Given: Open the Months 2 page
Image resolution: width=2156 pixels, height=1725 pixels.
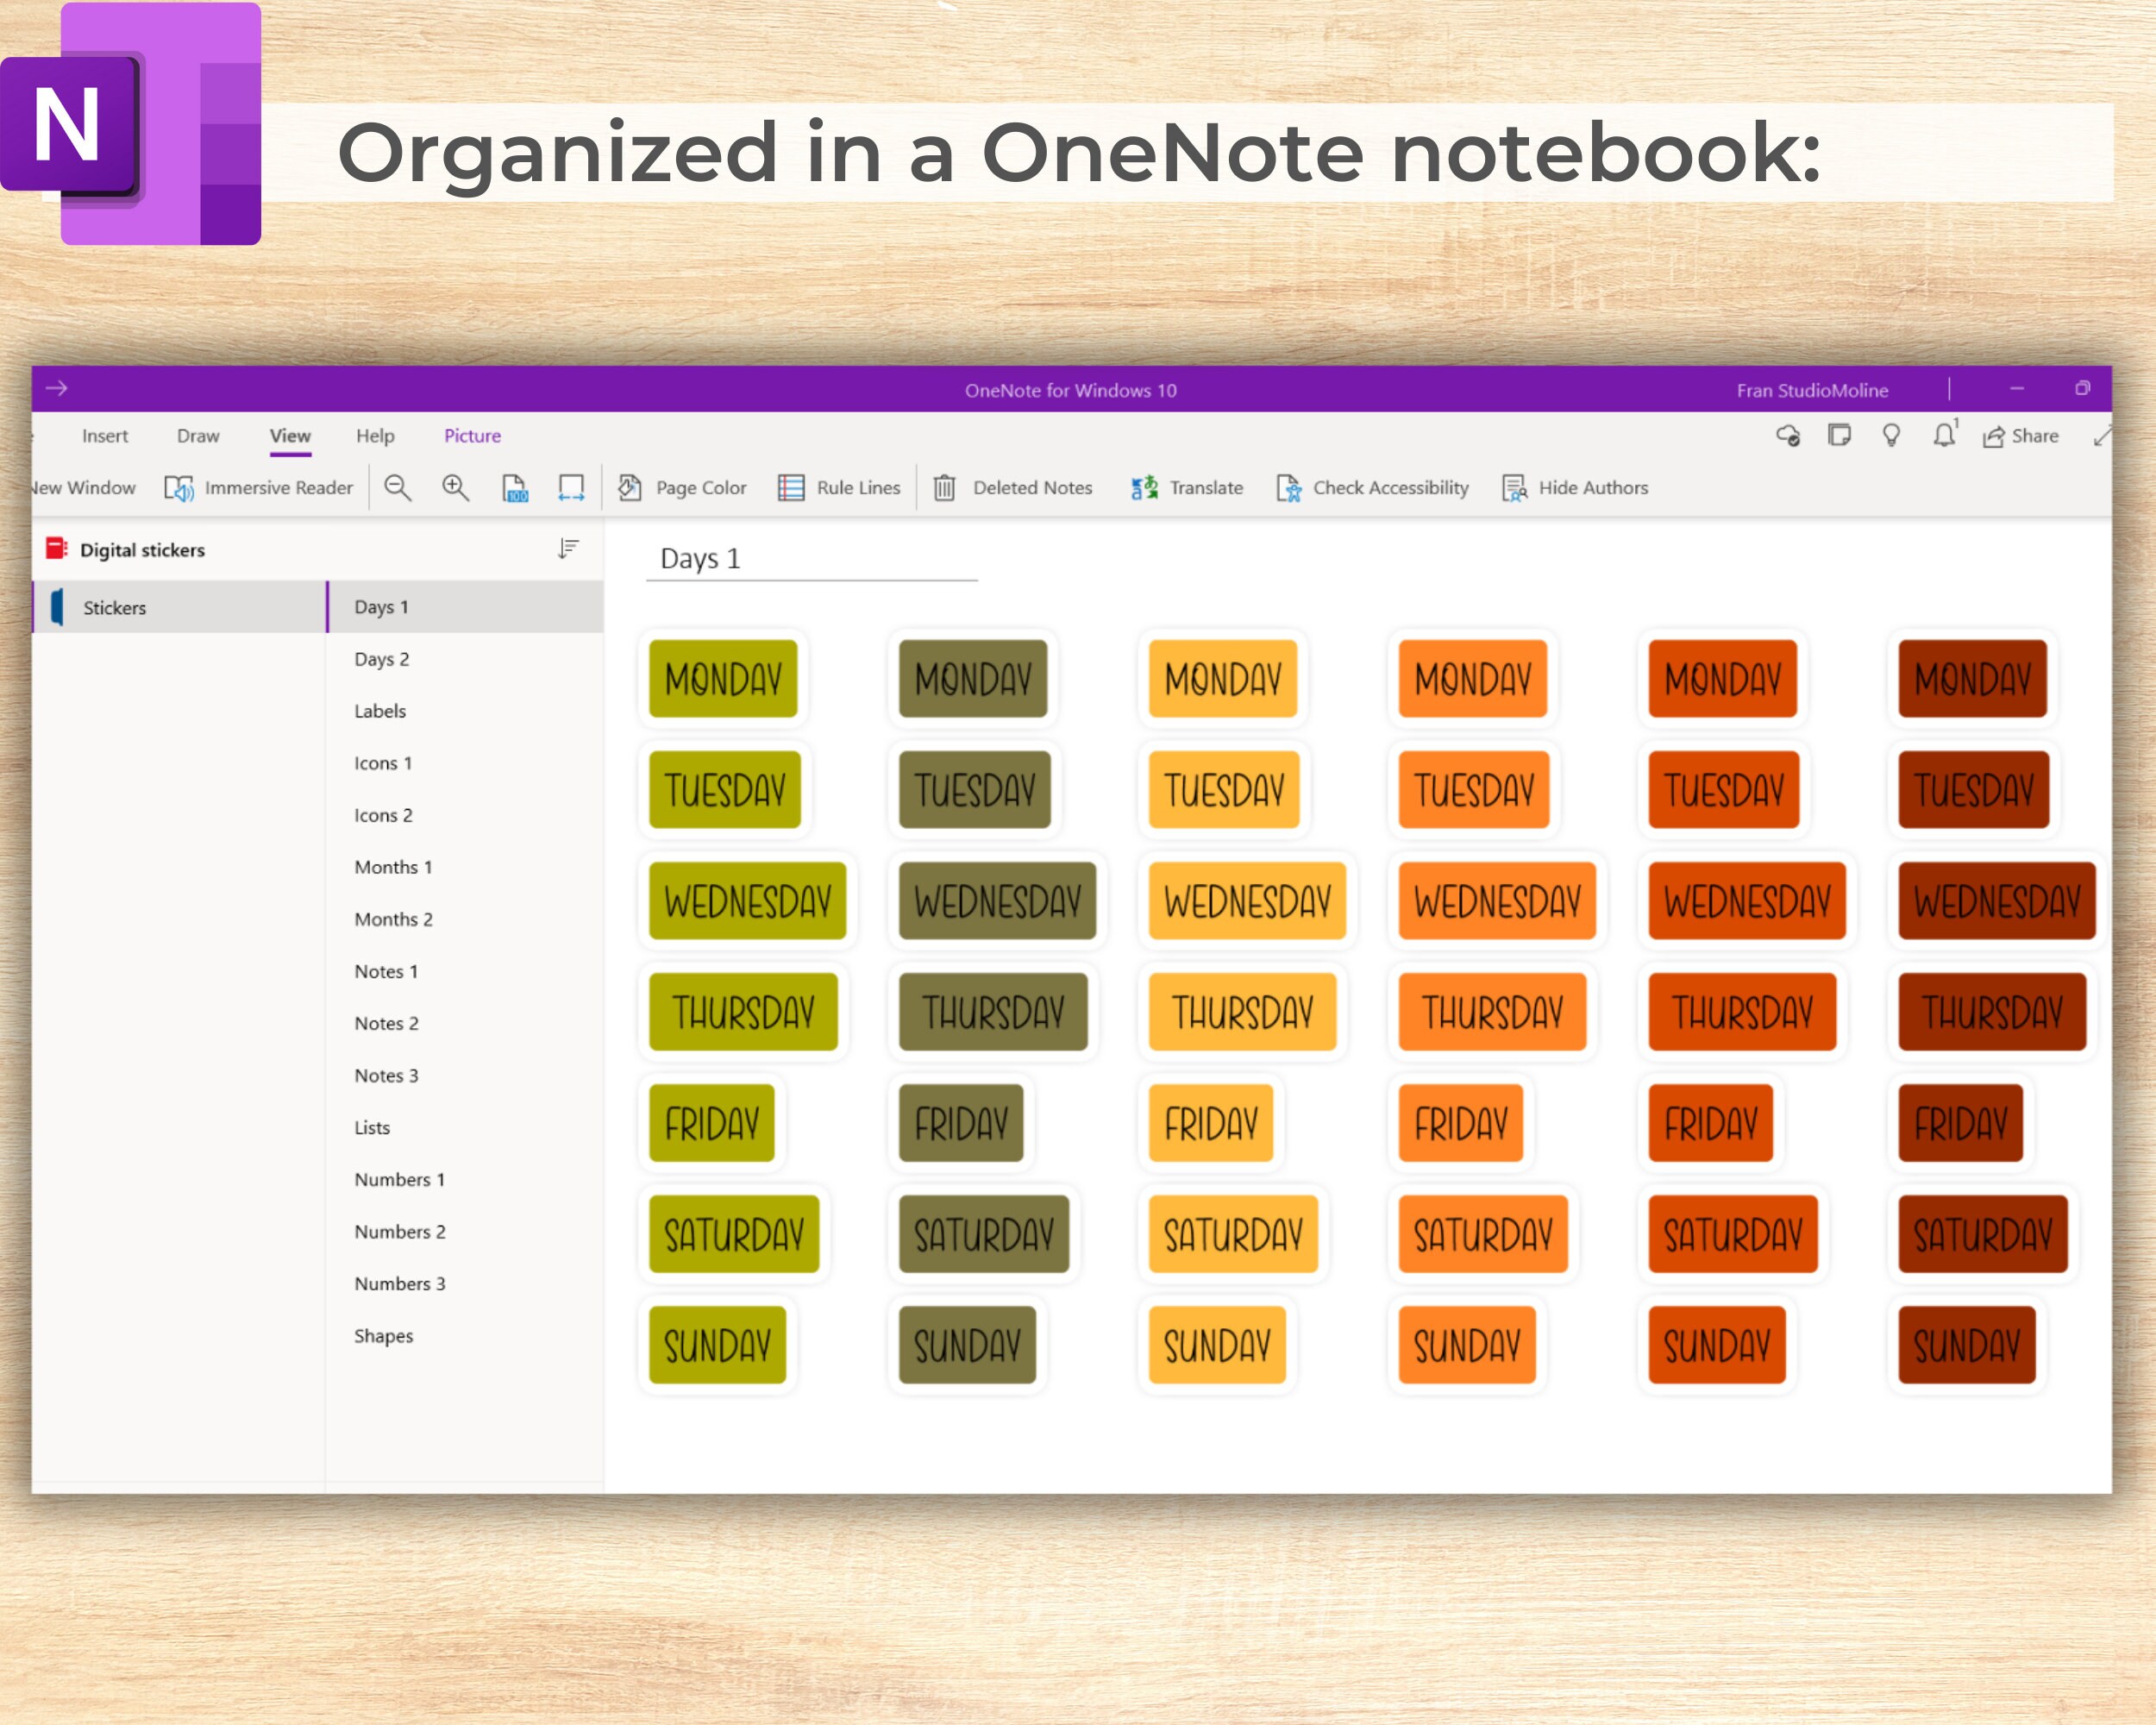Looking at the screenshot, I should 466,919.
